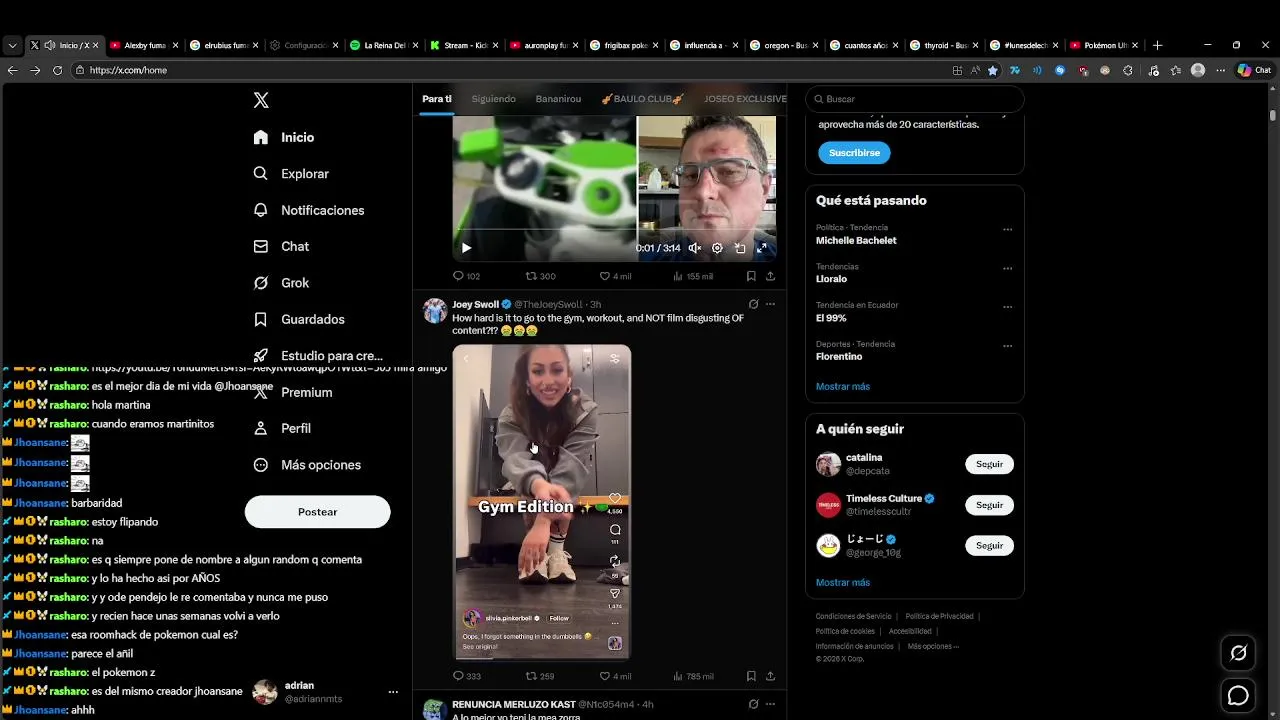The image size is (1280, 720).
Task: Open Joey Swoll's profile avatar
Action: [x=435, y=310]
